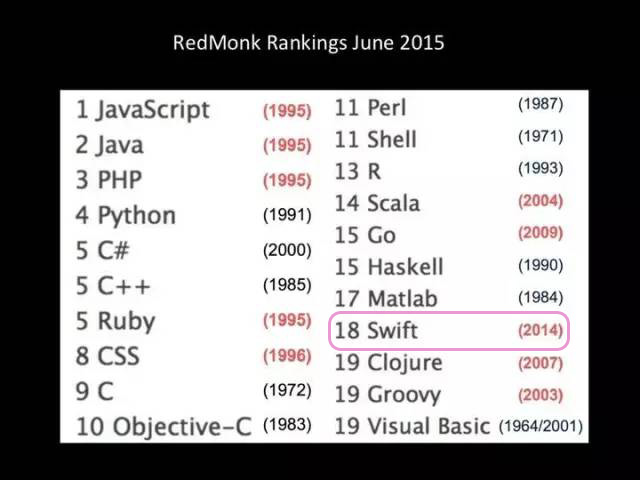This screenshot has width=640, height=480.
Task: Click the 14 Scala entry
Action: [x=377, y=203]
